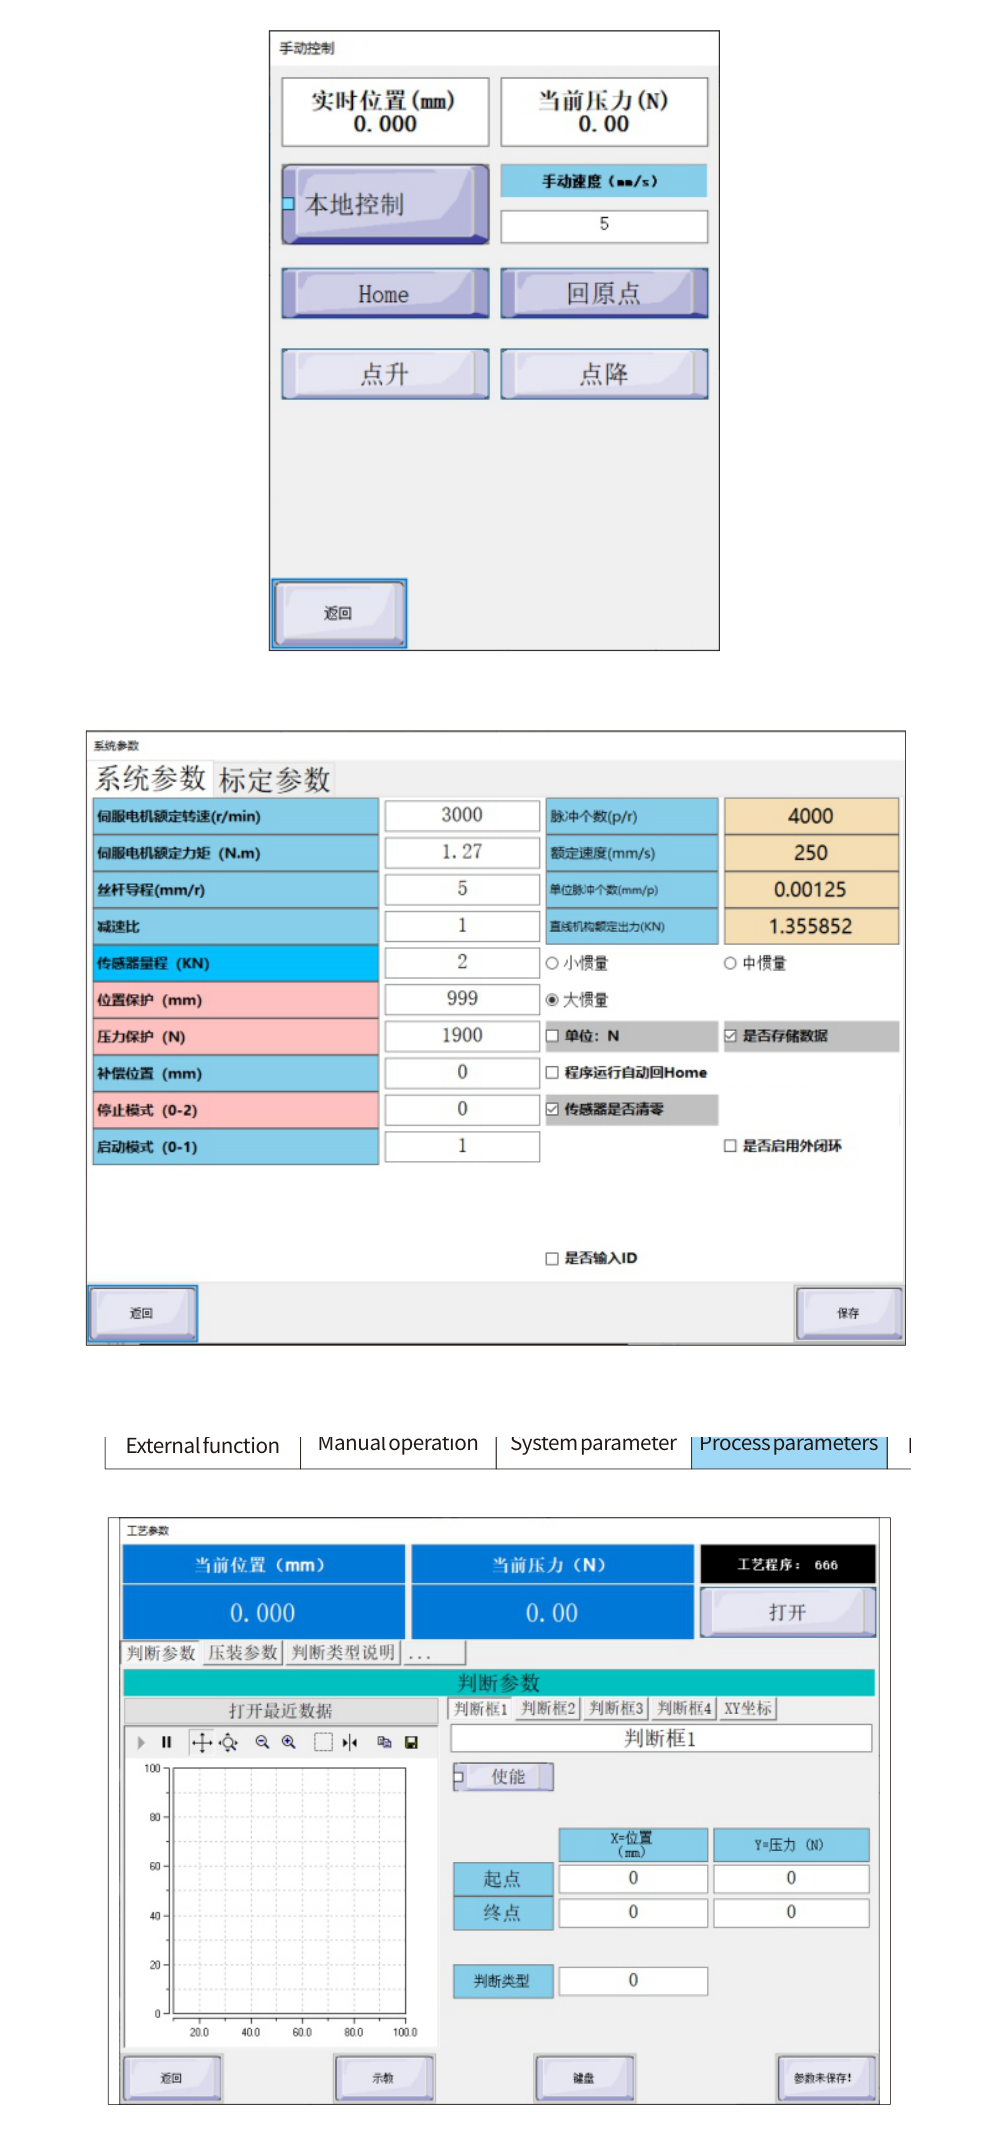Click the Home button in manual control
Image resolution: width=1000 pixels, height=2146 pixels.
(x=385, y=293)
